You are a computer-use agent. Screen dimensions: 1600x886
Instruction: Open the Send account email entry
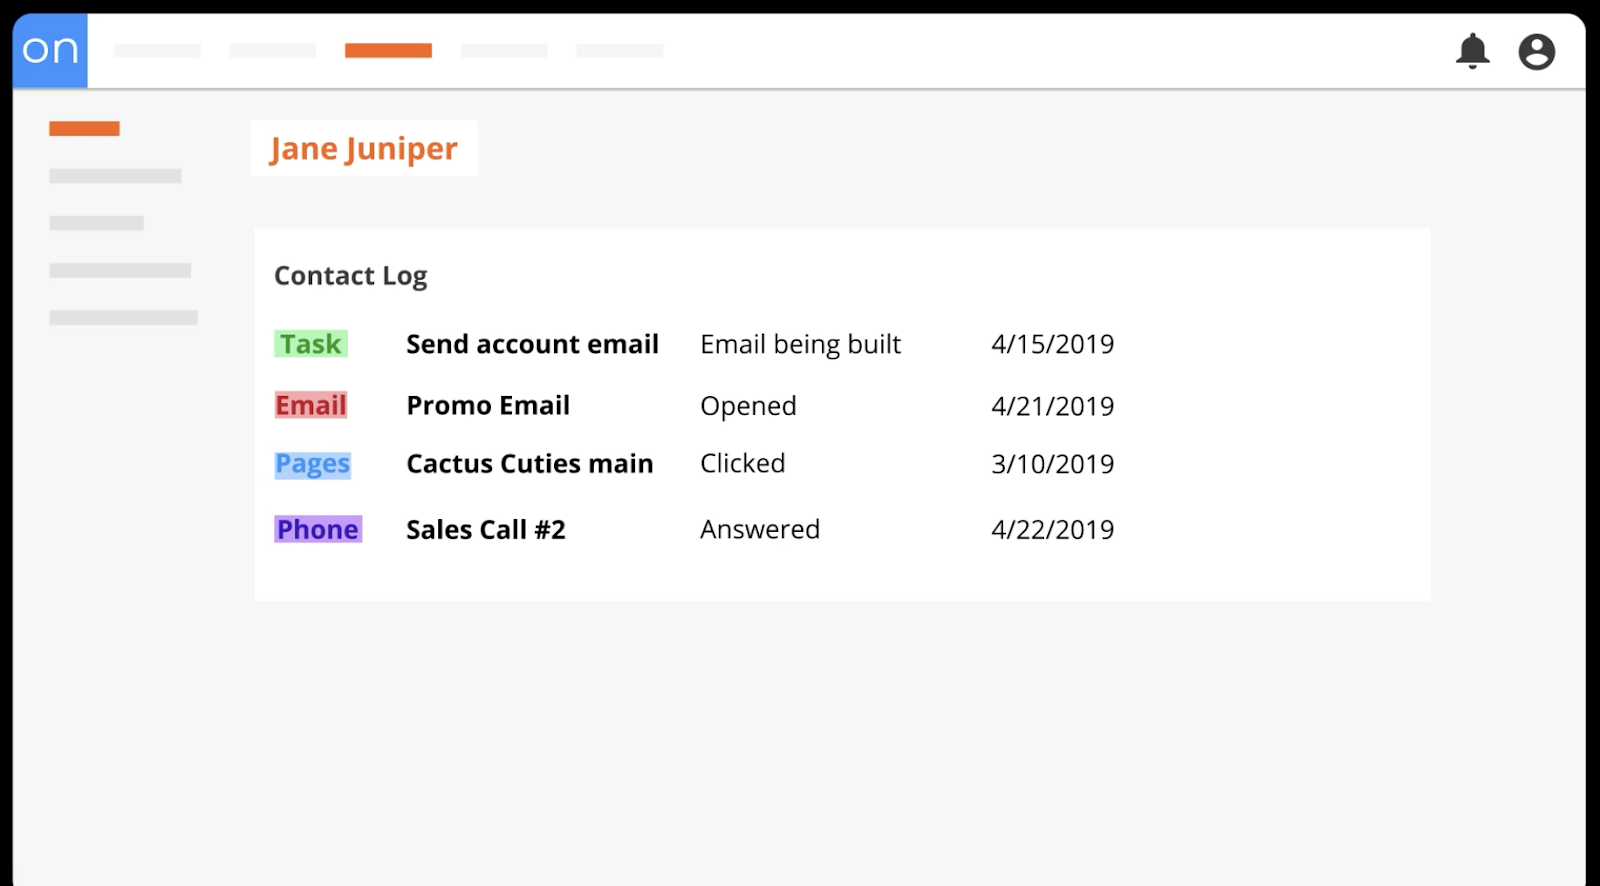pos(532,344)
